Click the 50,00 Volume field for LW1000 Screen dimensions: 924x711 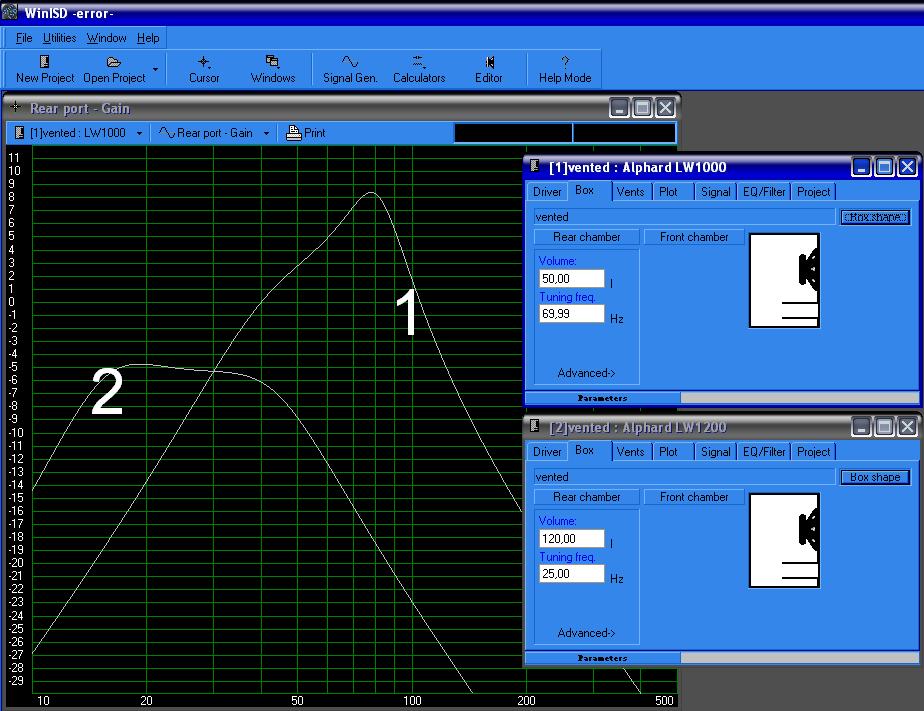572,278
